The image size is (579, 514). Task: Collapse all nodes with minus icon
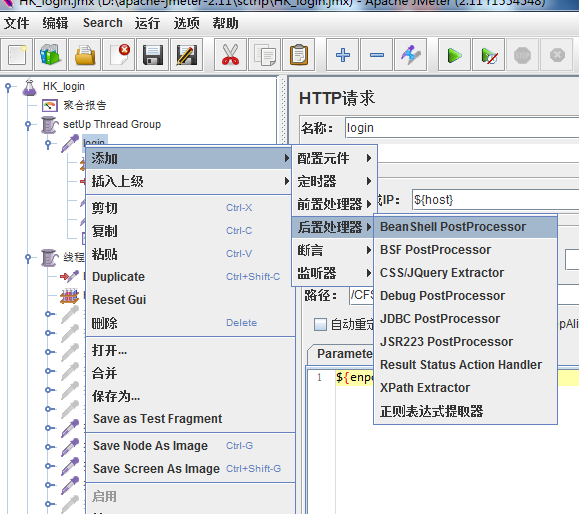(x=377, y=55)
